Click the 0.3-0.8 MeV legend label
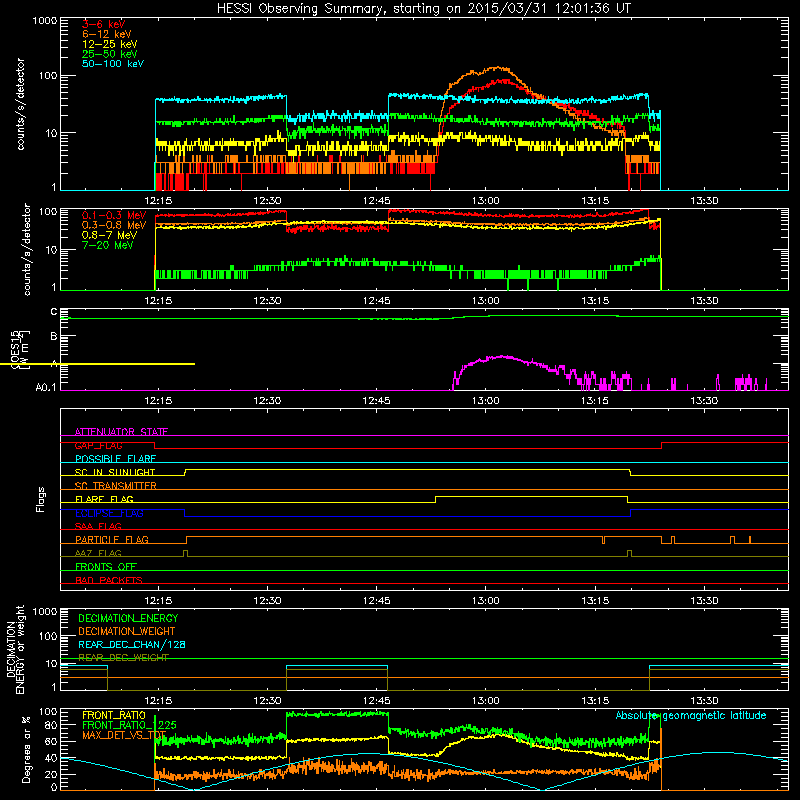This screenshot has width=800, height=800. [114, 225]
